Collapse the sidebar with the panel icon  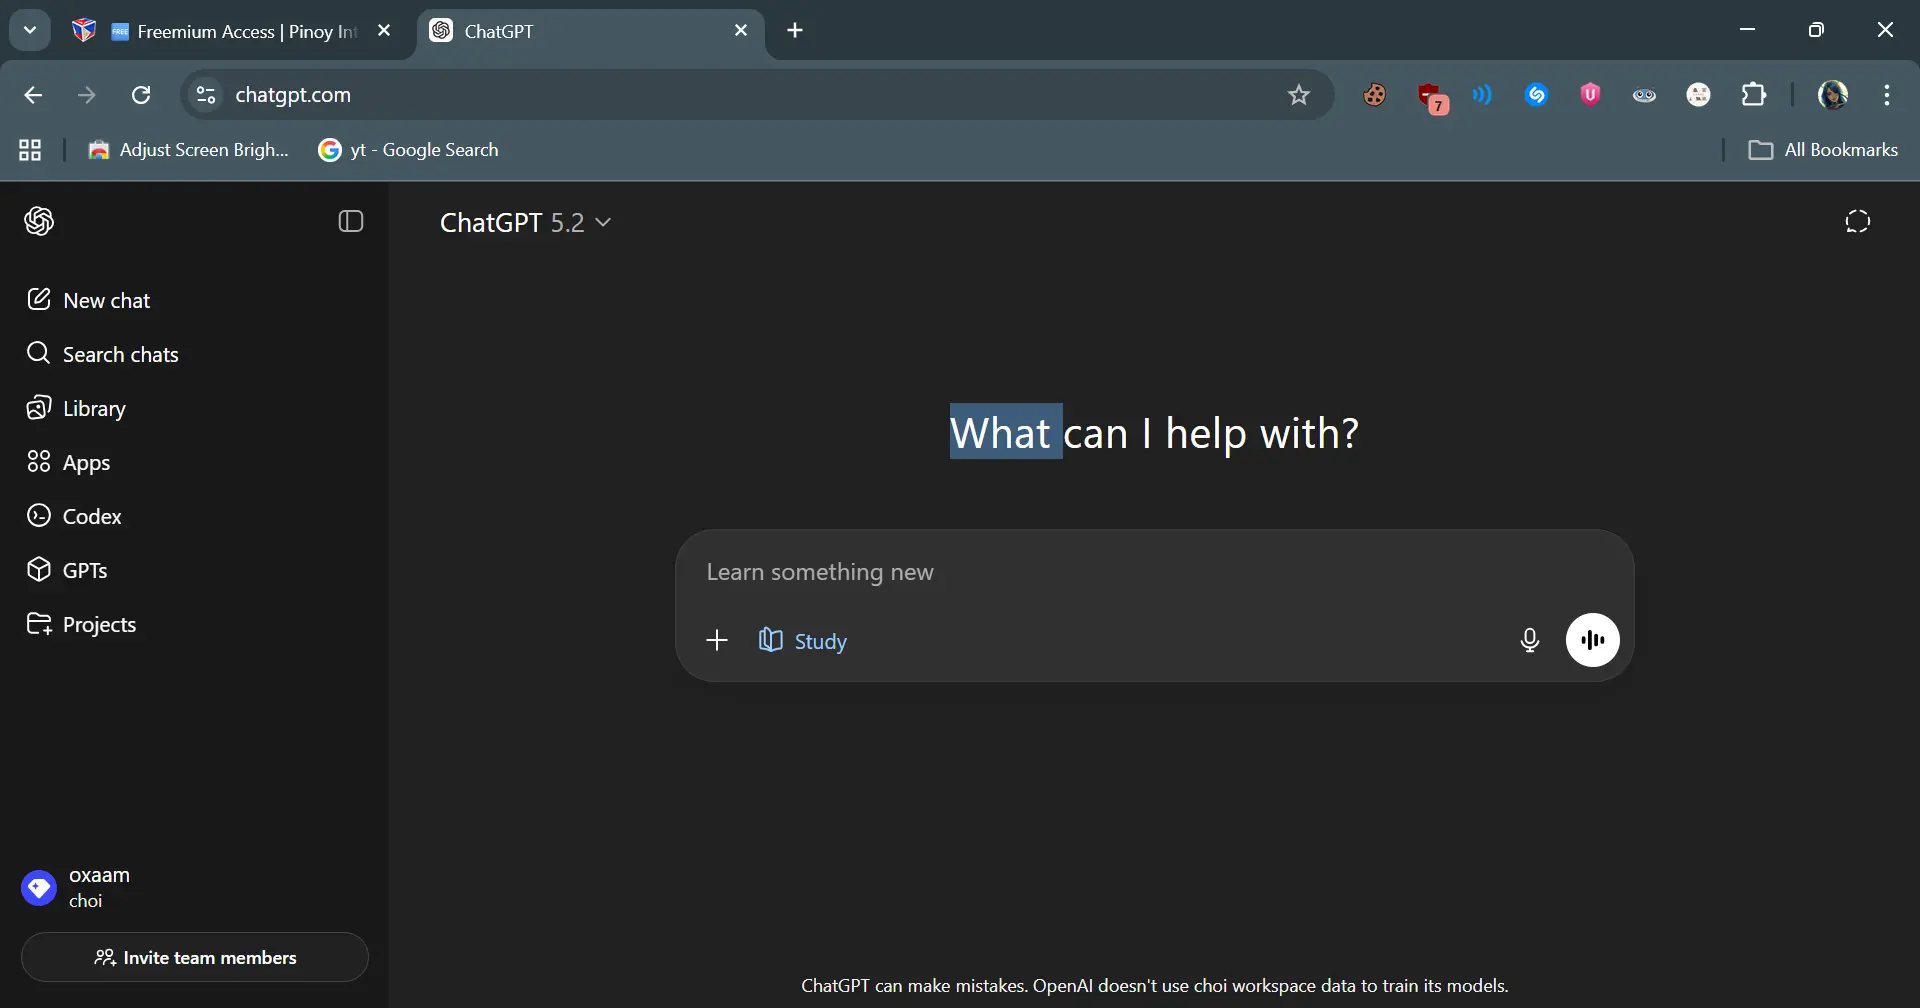351,221
